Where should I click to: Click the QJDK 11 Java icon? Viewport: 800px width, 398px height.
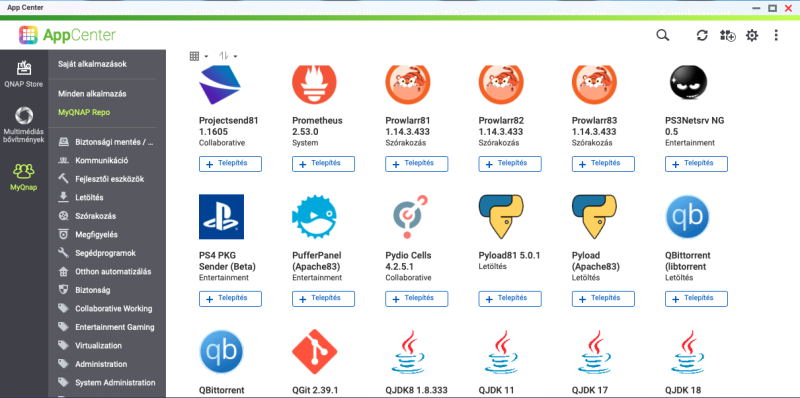[502, 352]
